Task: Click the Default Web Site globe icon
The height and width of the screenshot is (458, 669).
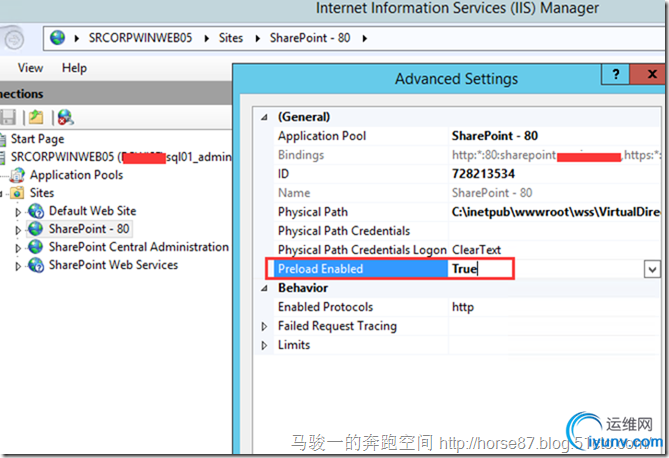Action: 36,211
